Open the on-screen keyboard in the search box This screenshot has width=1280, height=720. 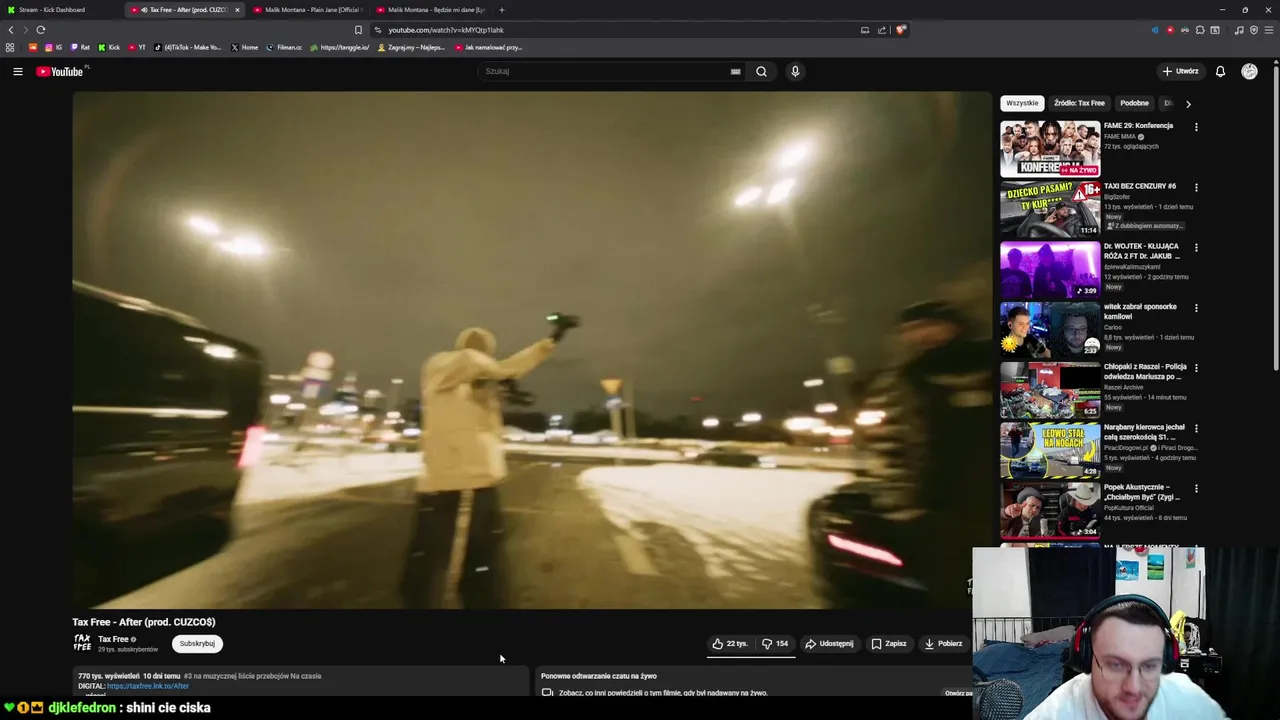(735, 71)
